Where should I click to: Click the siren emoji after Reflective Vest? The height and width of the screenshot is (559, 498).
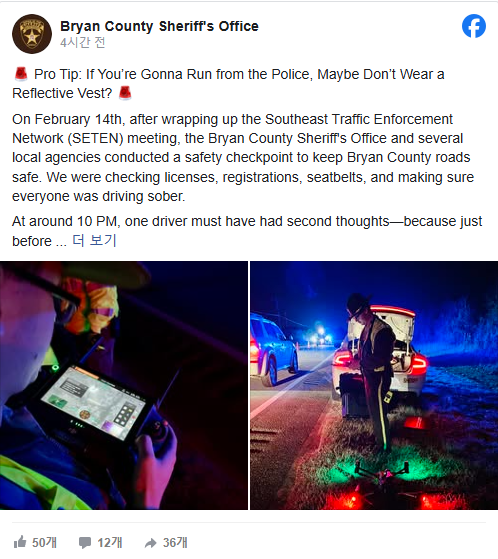(125, 93)
